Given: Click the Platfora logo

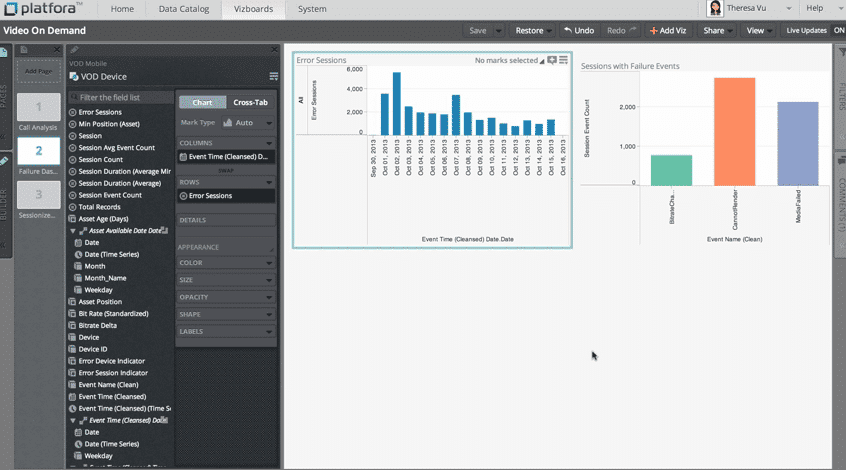Looking at the screenshot, I should [47, 9].
